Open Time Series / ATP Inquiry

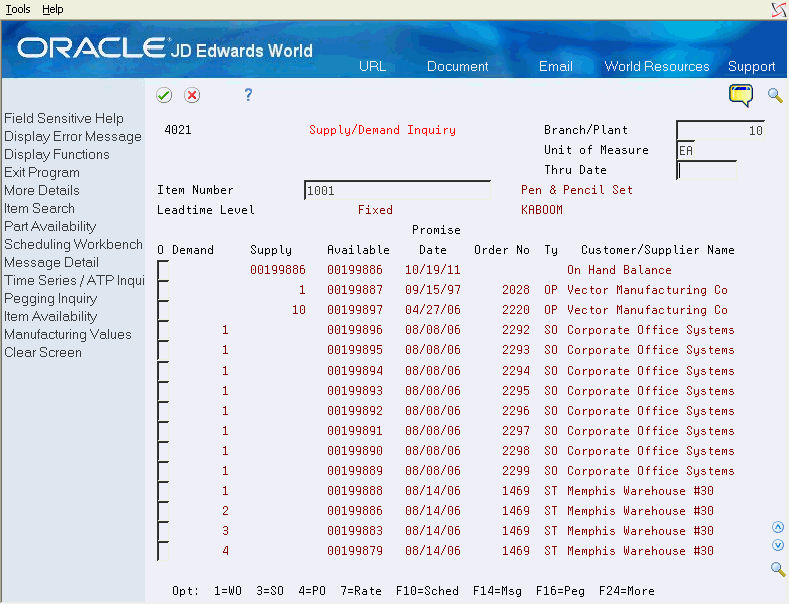point(74,280)
